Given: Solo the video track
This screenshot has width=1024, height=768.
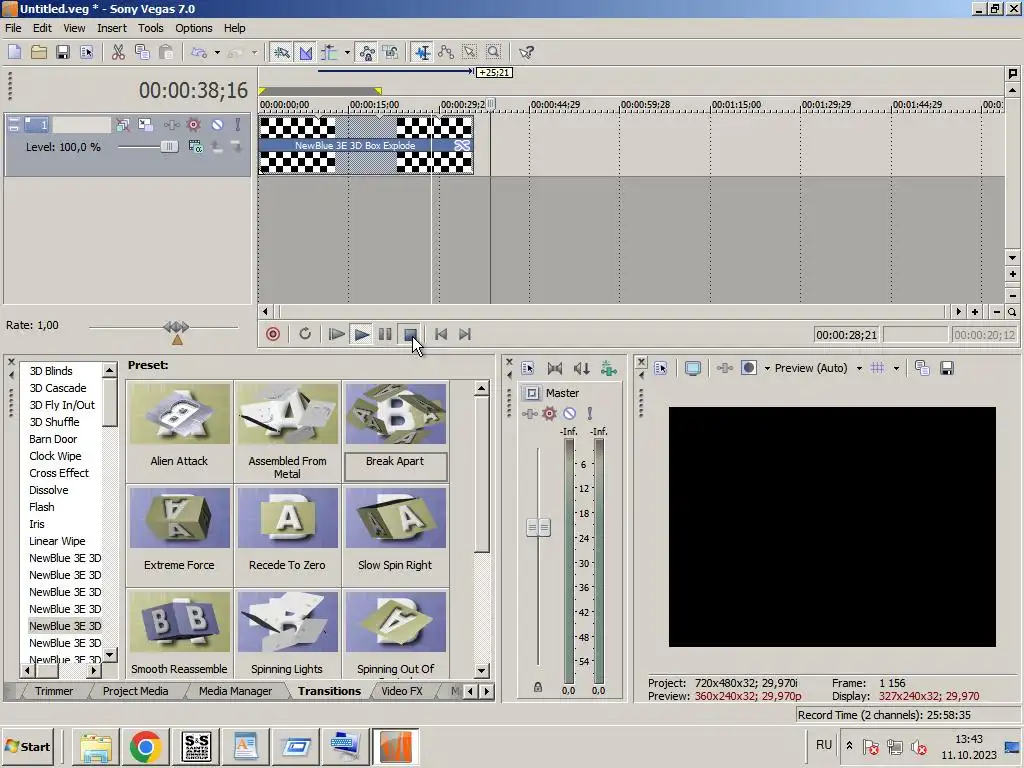Looking at the screenshot, I should [x=238, y=124].
